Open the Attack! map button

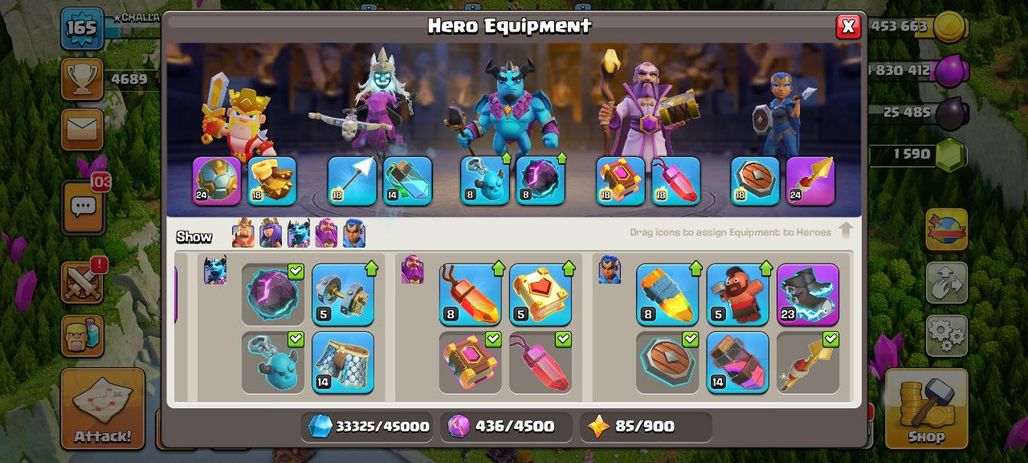coord(102,408)
